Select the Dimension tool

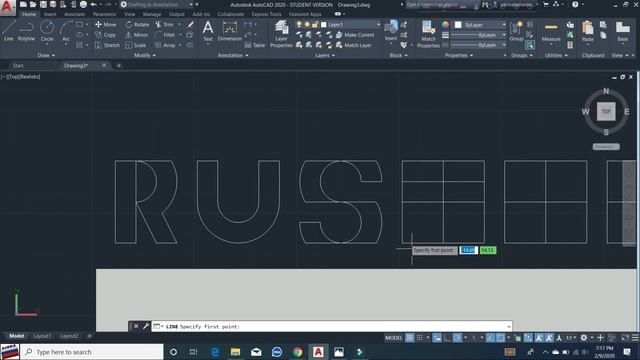coord(230,31)
